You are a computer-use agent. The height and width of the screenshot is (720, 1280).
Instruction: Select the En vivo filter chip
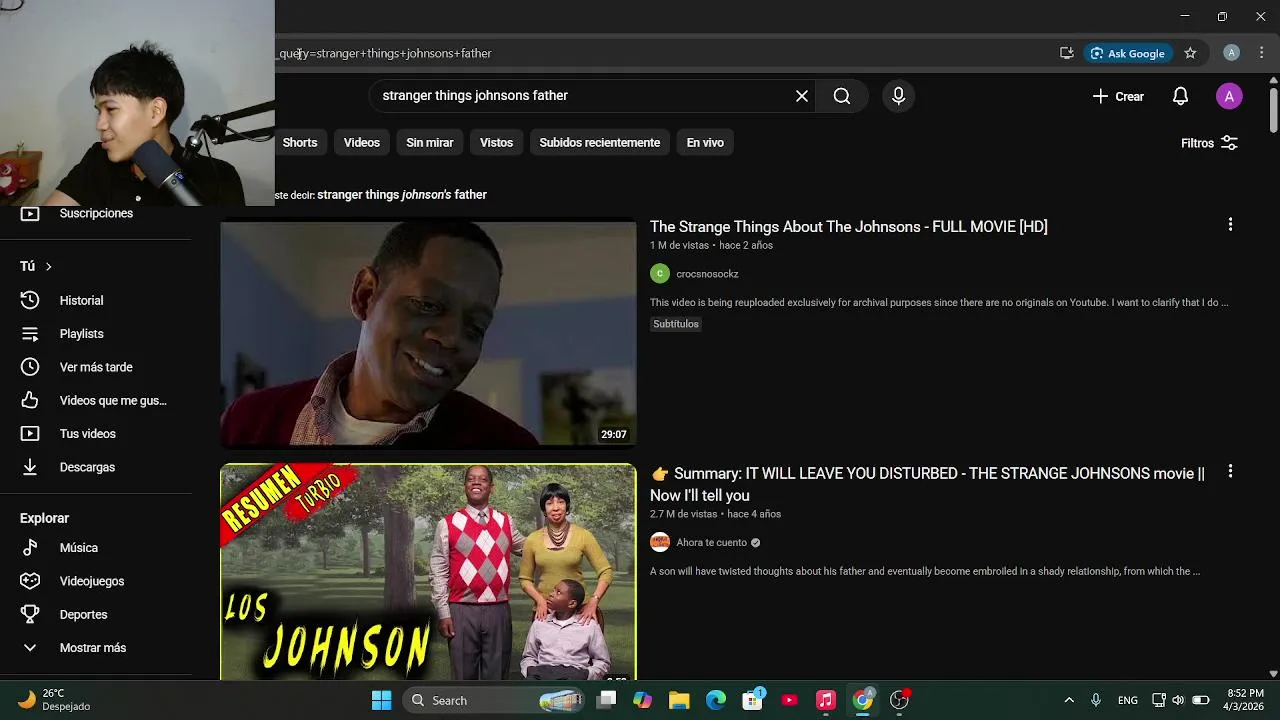[705, 143]
